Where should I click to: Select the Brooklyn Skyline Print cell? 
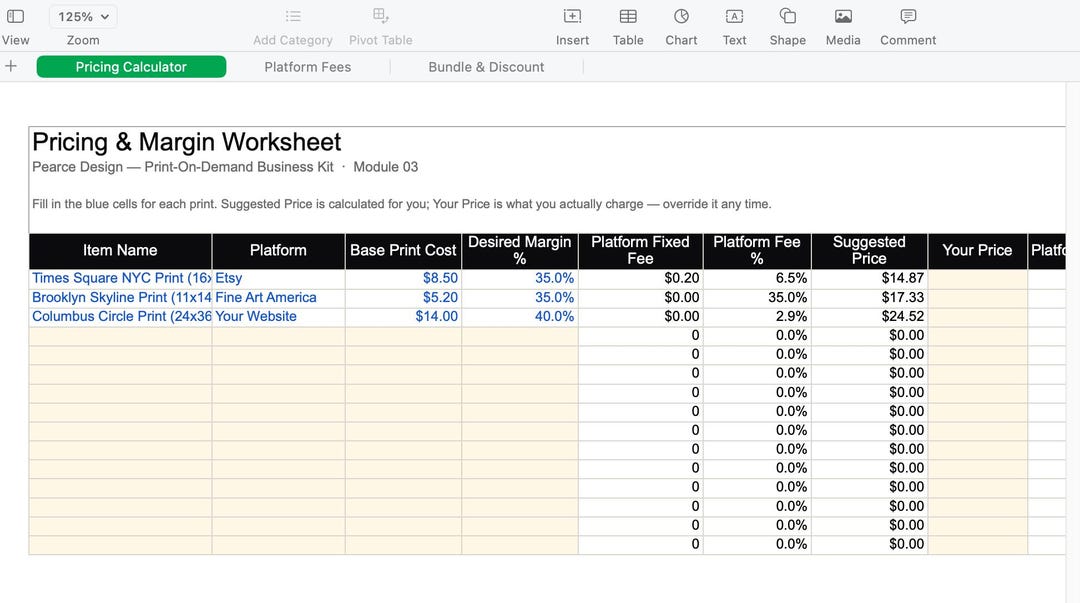click(x=121, y=298)
